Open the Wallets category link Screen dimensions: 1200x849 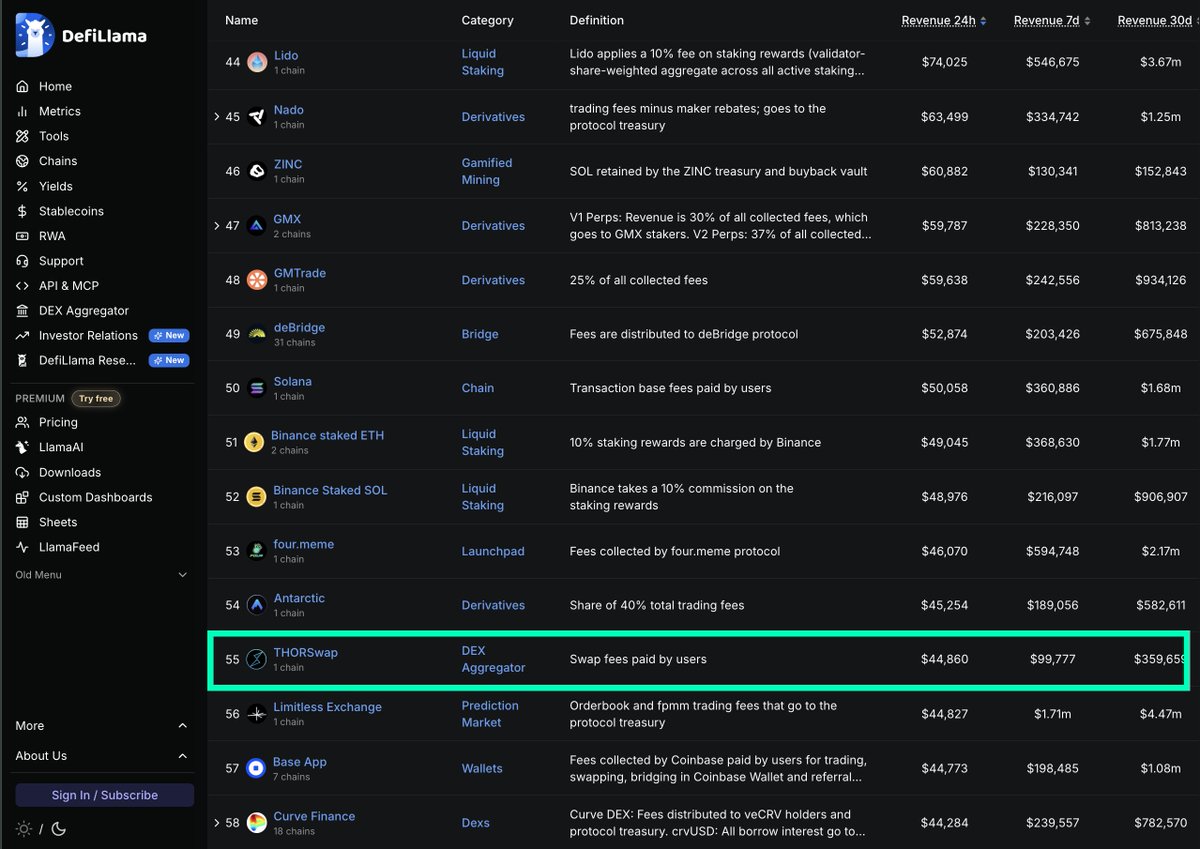point(482,768)
